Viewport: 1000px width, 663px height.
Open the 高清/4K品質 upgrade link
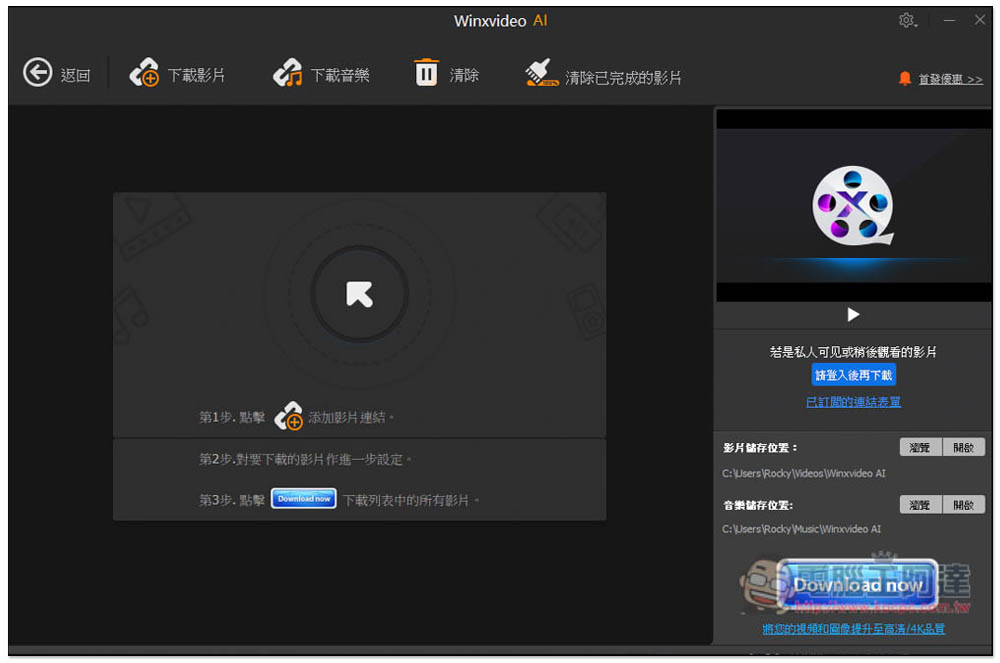coord(853,629)
